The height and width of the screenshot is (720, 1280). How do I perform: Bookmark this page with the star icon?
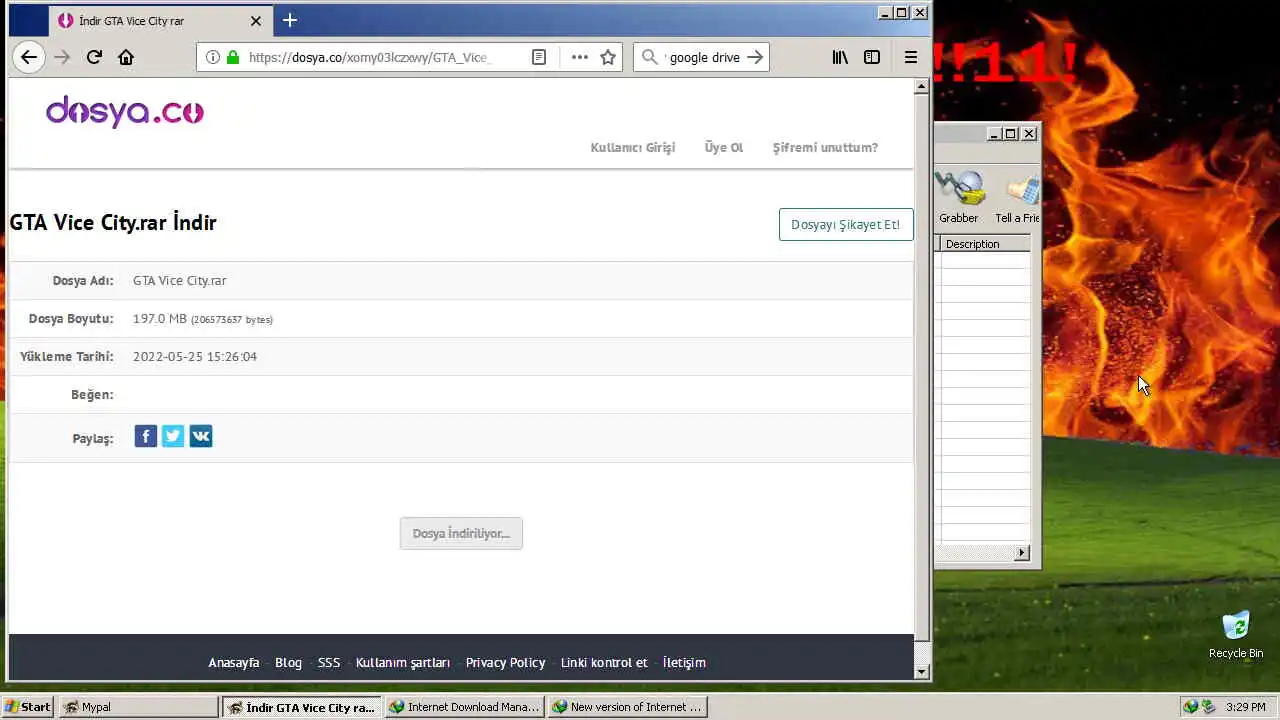[608, 57]
